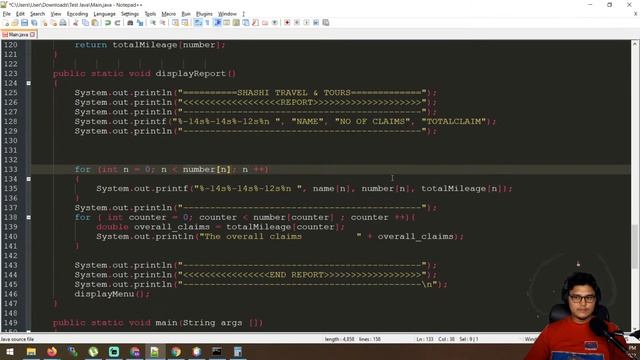Click the Open file toolbar icon
The height and width of the screenshot is (360, 640).
[15, 22]
